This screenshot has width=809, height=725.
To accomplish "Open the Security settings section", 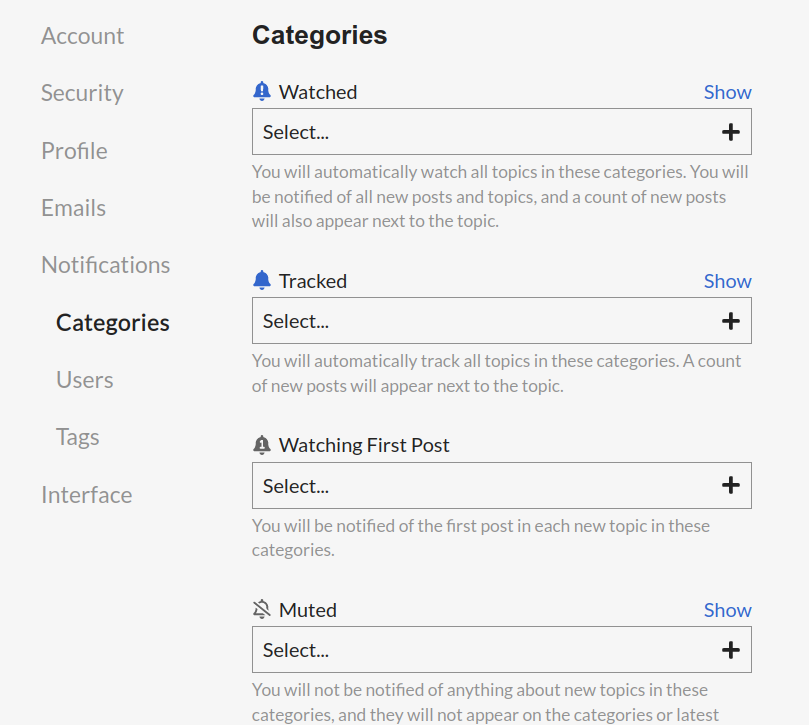I will 82,93.
